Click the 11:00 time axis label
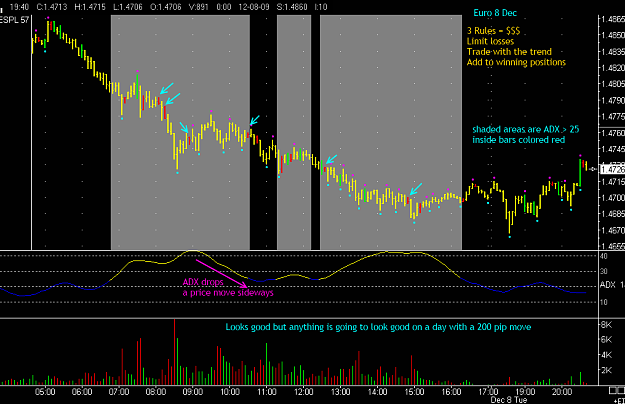This screenshot has width=625, height=404. tap(266, 392)
